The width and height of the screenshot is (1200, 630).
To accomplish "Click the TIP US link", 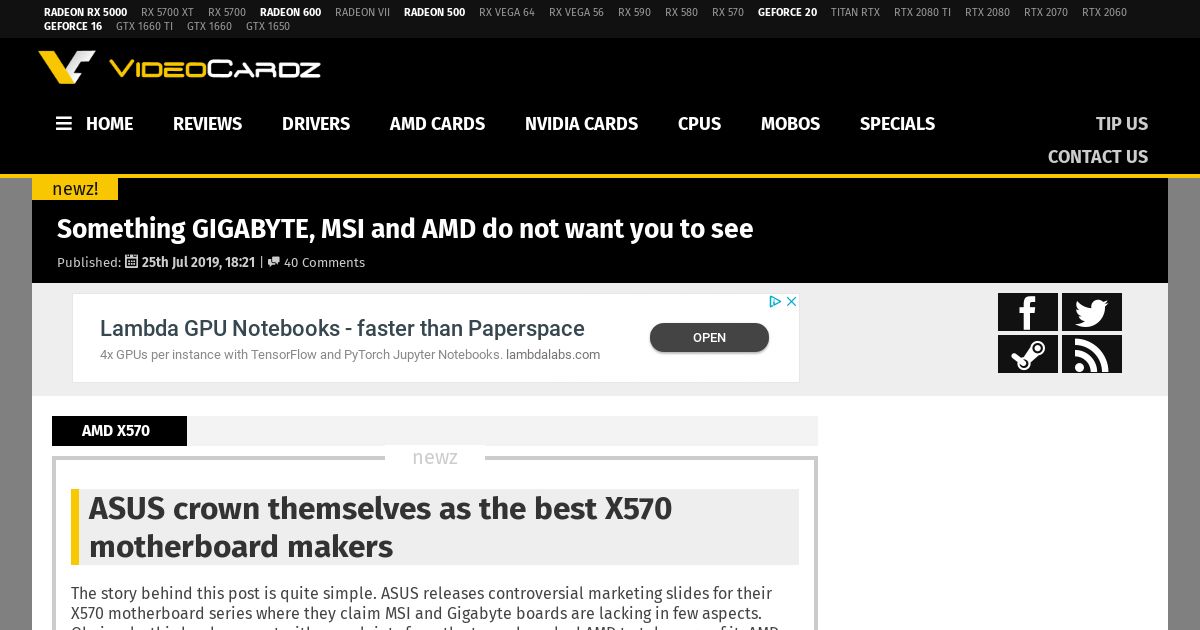I will (1122, 124).
